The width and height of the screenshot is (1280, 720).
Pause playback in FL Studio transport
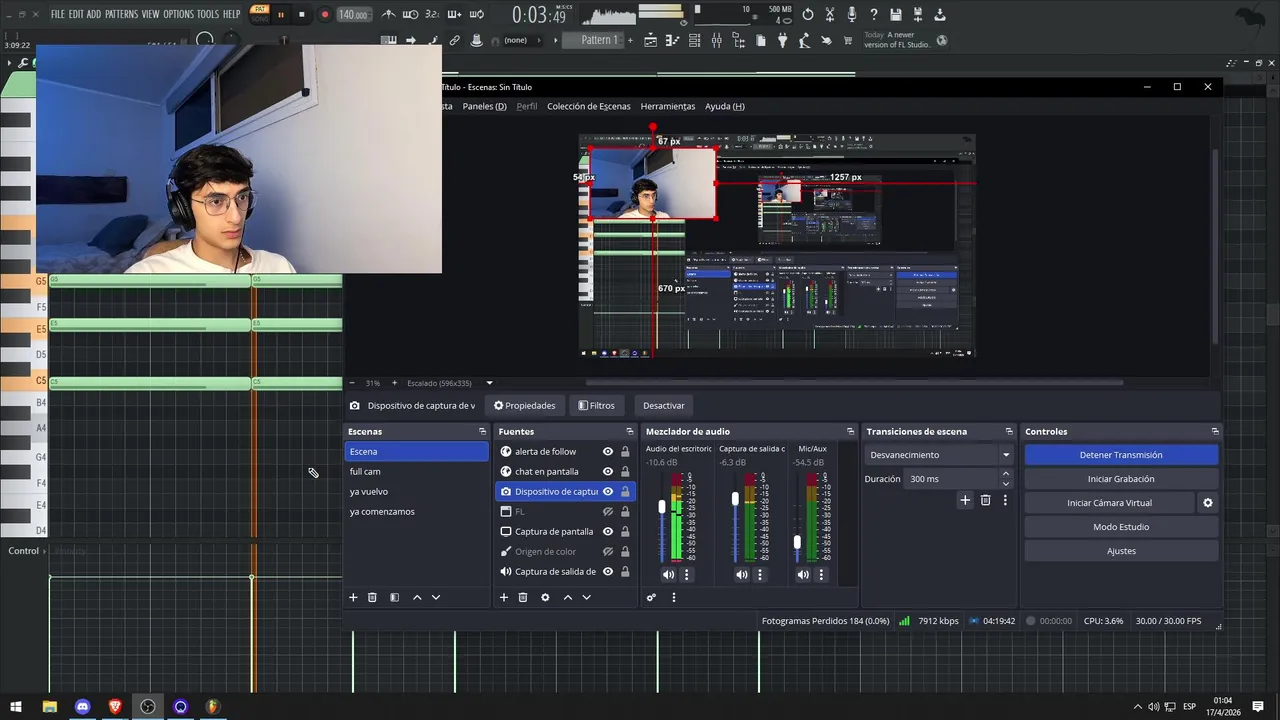[280, 14]
